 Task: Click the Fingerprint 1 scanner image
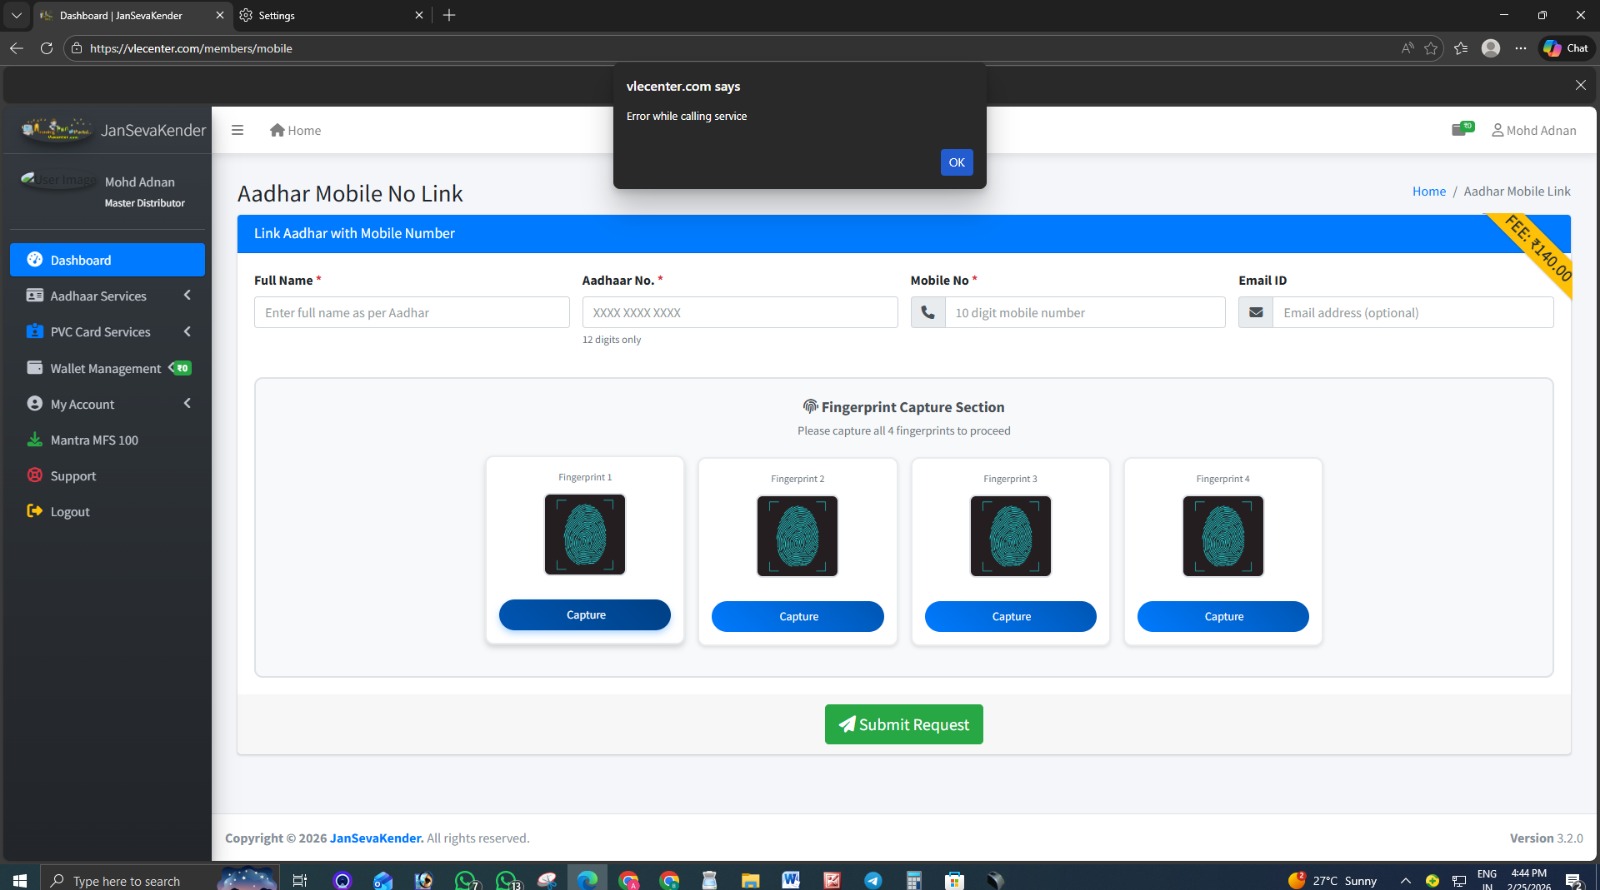tap(585, 535)
